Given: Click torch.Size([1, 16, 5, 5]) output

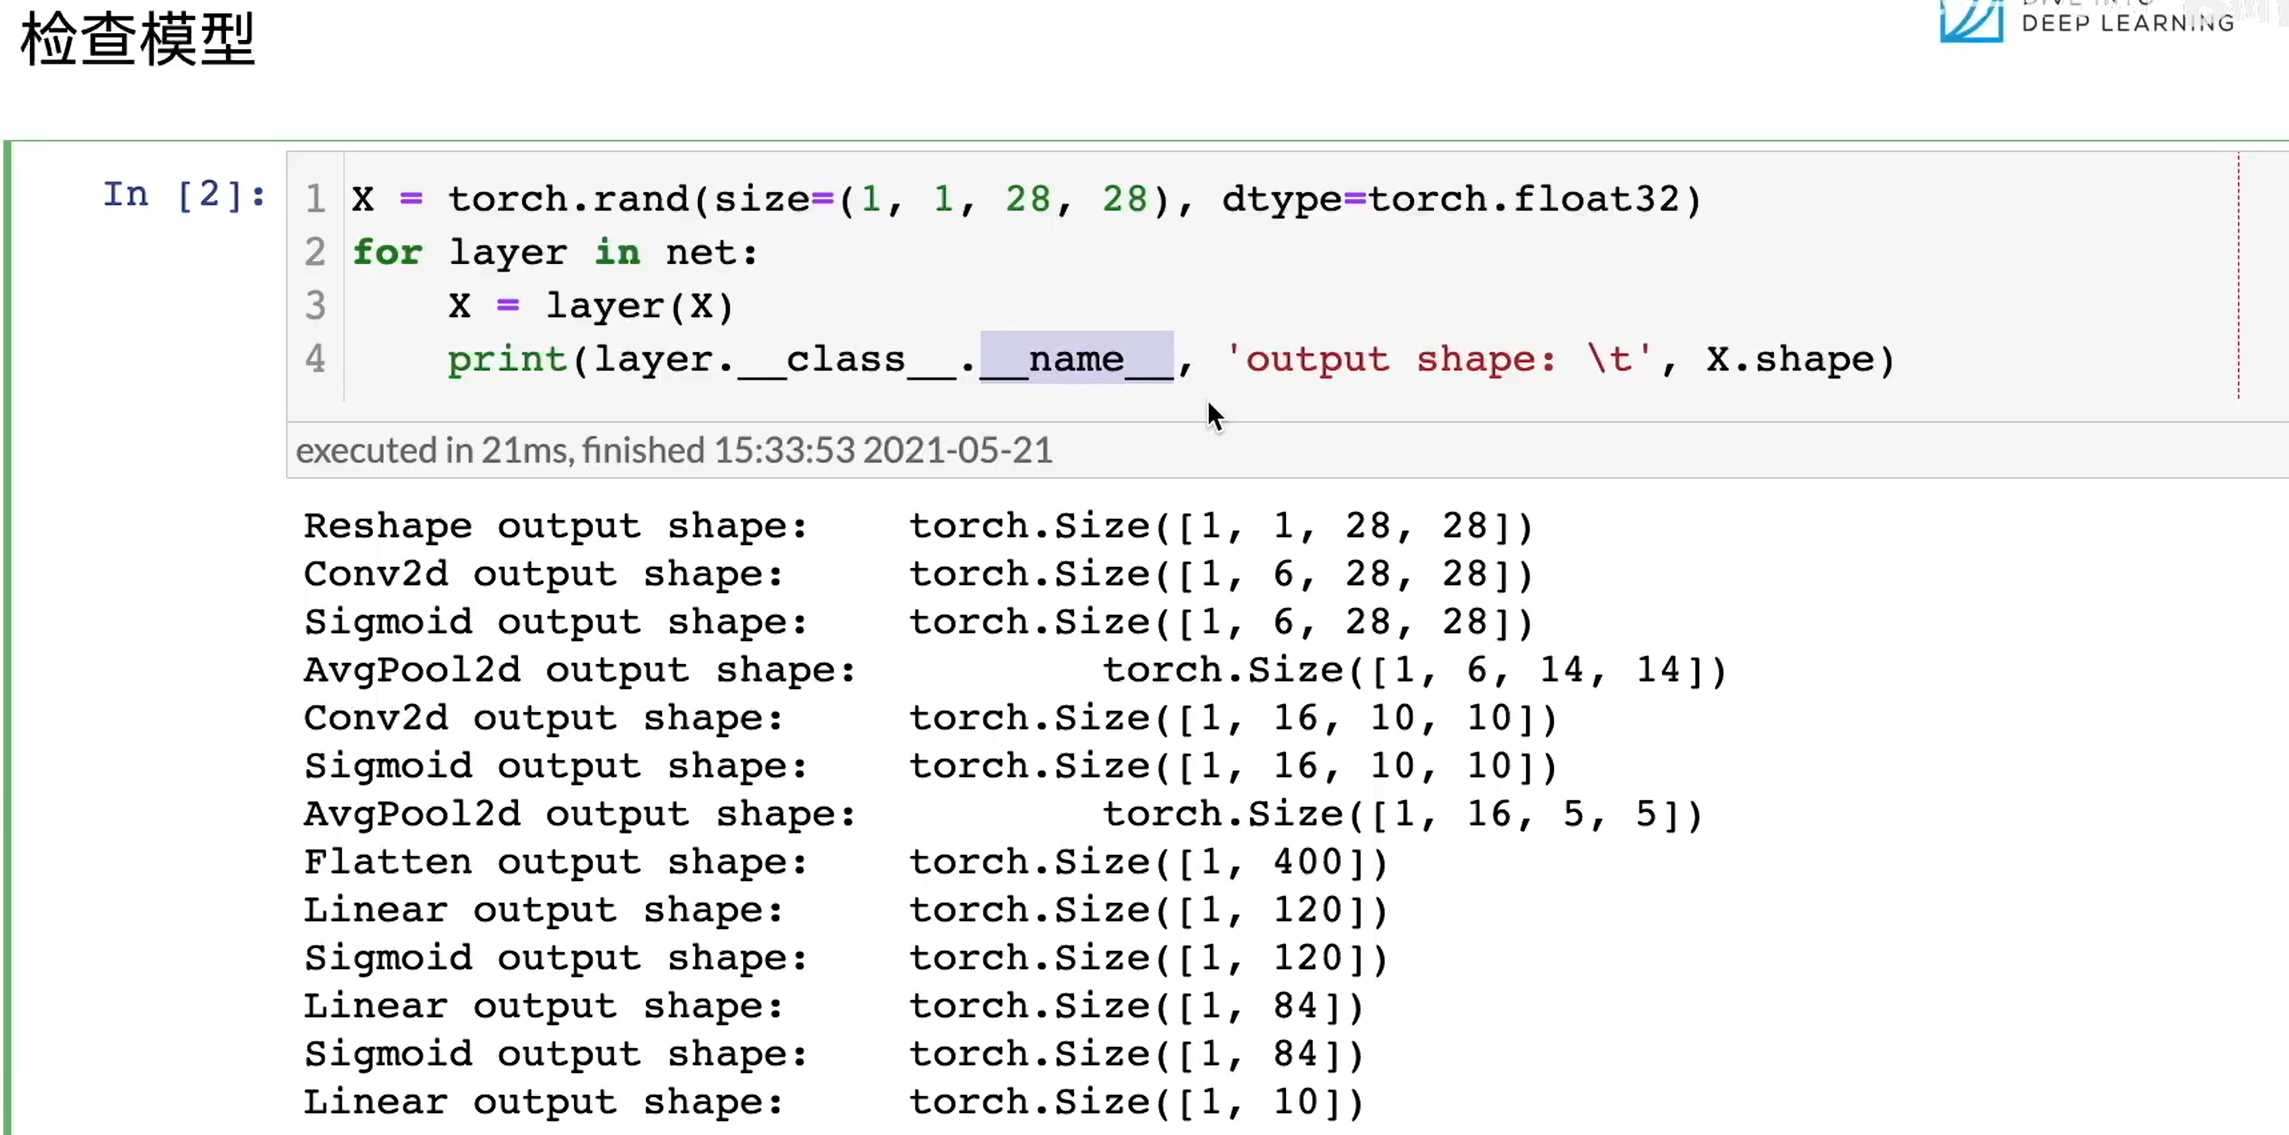Looking at the screenshot, I should pos(1402,814).
